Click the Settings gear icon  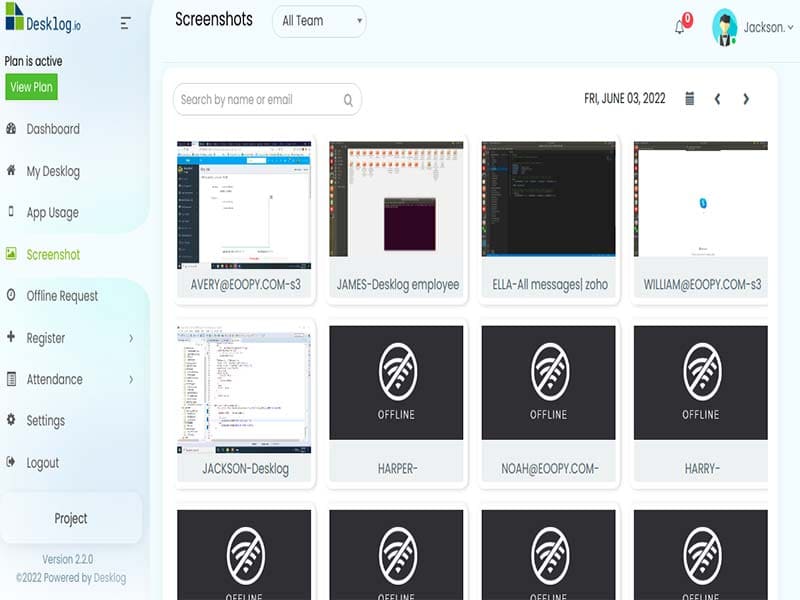coord(11,420)
